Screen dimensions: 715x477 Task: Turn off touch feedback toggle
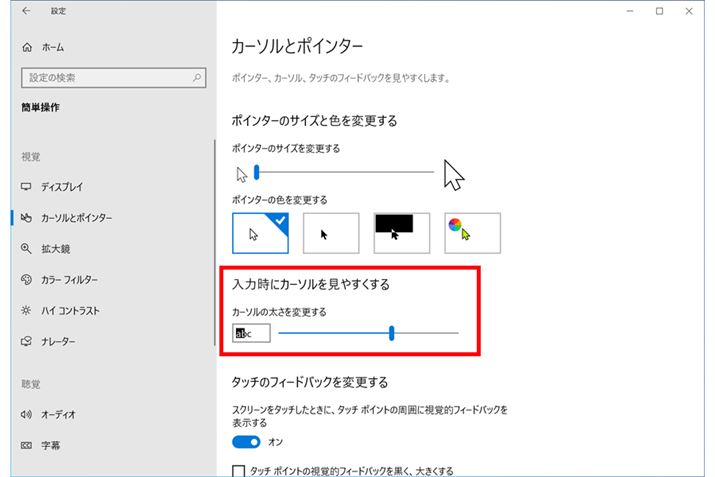click(x=246, y=442)
